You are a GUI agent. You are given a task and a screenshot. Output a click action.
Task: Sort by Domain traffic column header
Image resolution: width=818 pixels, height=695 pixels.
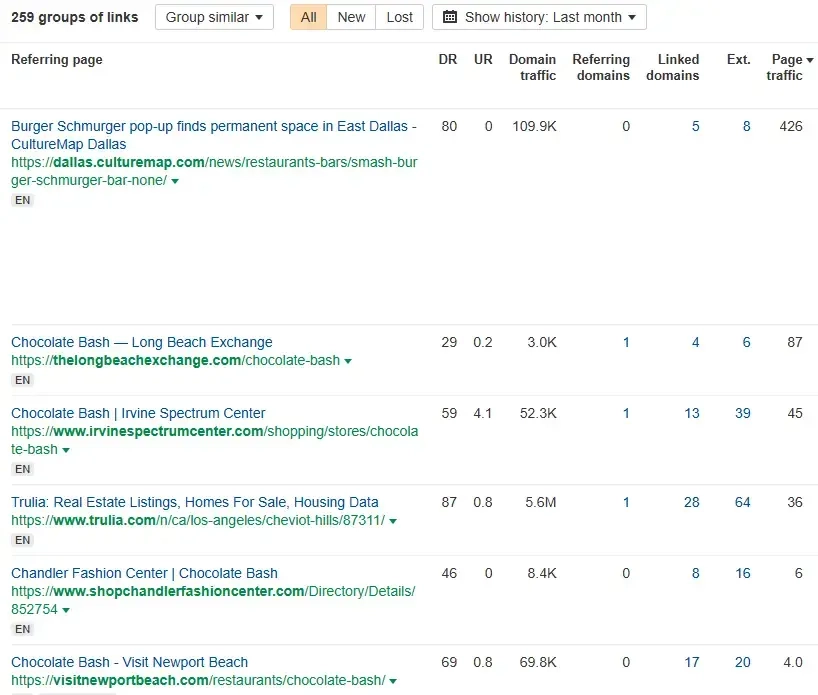532,67
